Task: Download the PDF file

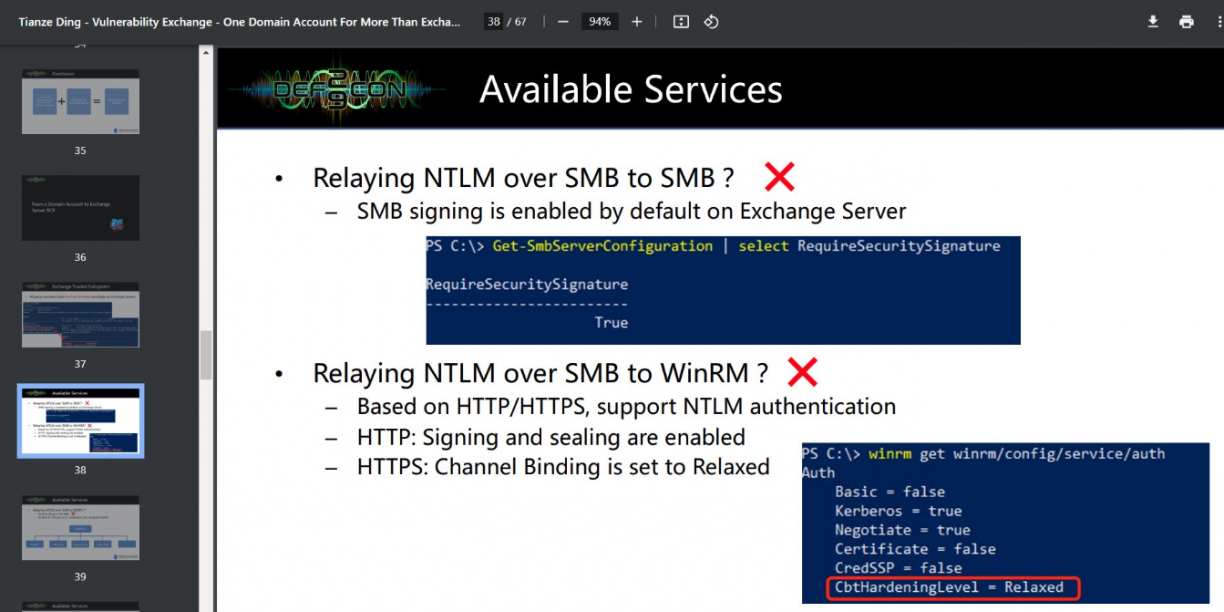Action: (x=1153, y=22)
